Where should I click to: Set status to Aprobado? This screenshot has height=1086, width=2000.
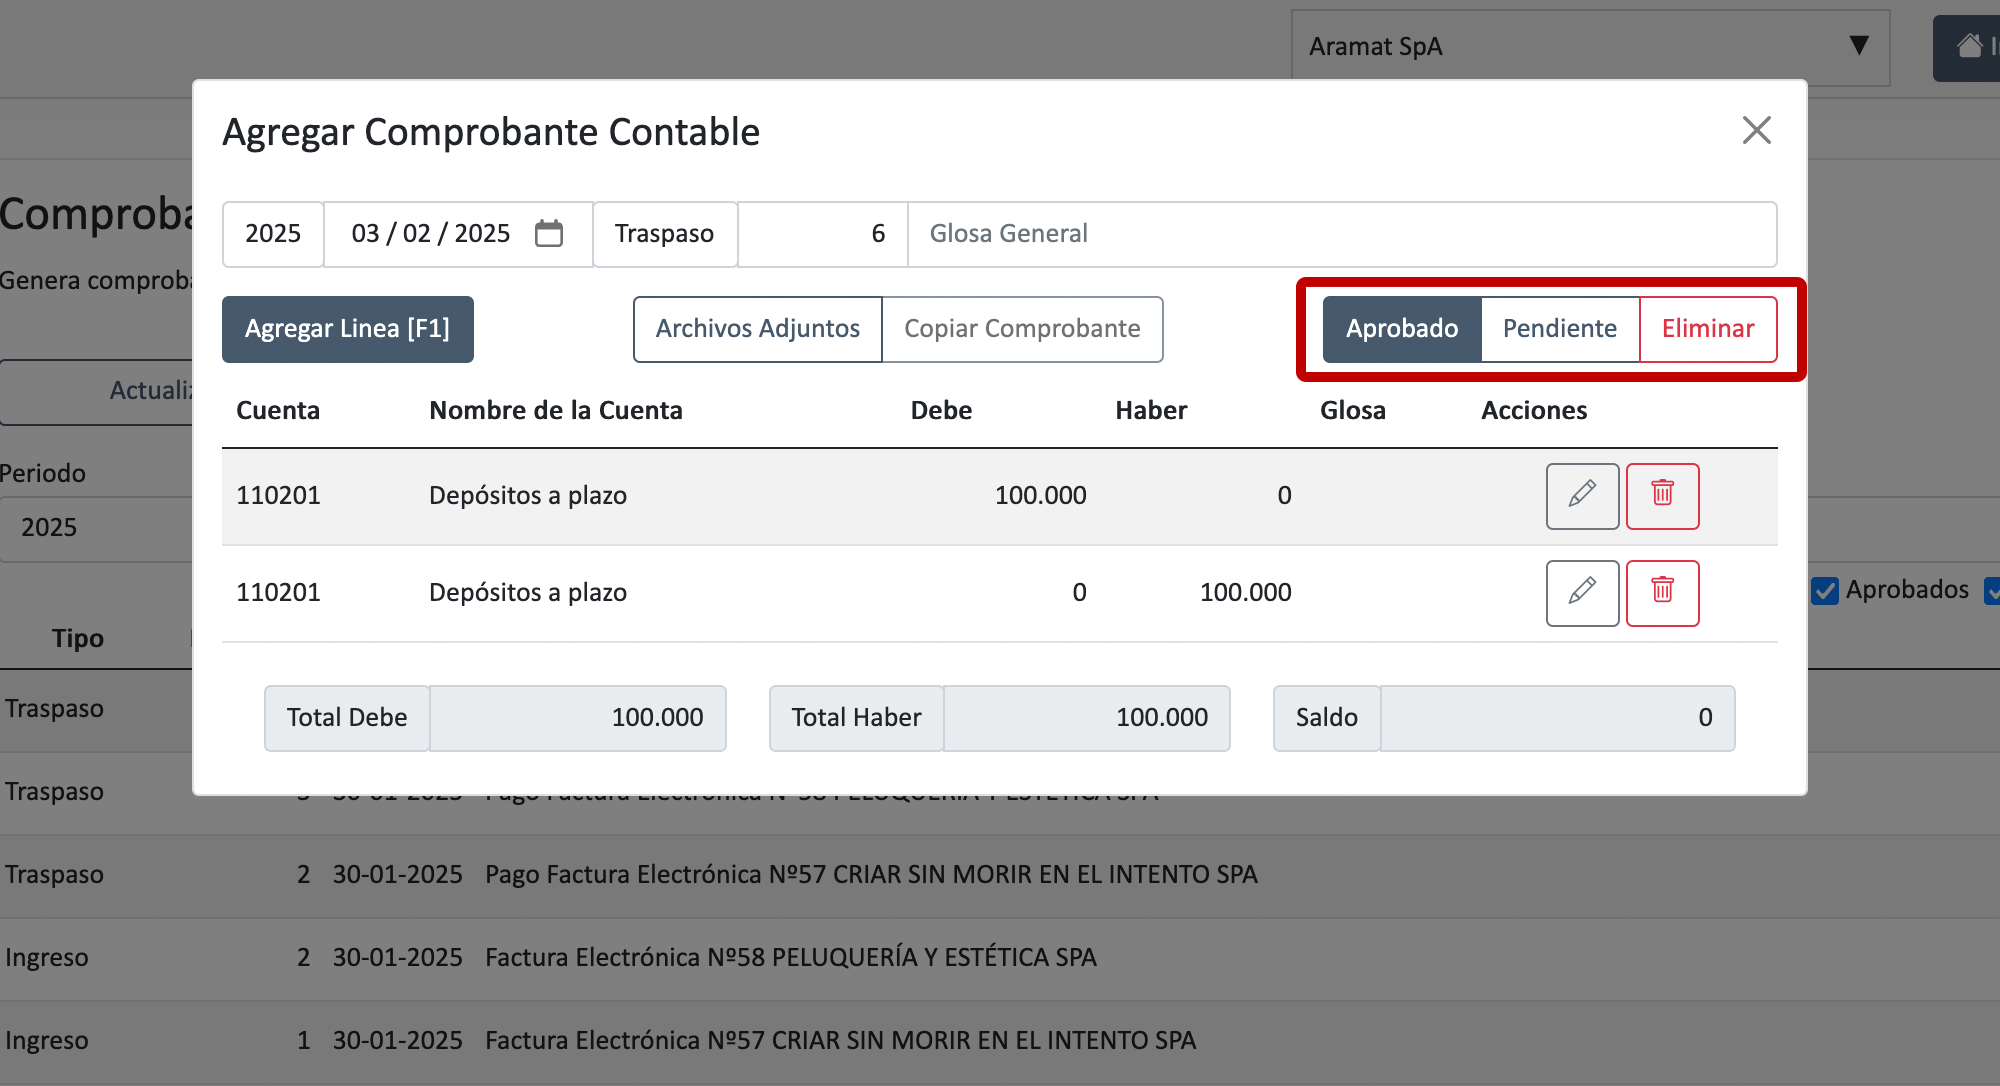point(1401,329)
